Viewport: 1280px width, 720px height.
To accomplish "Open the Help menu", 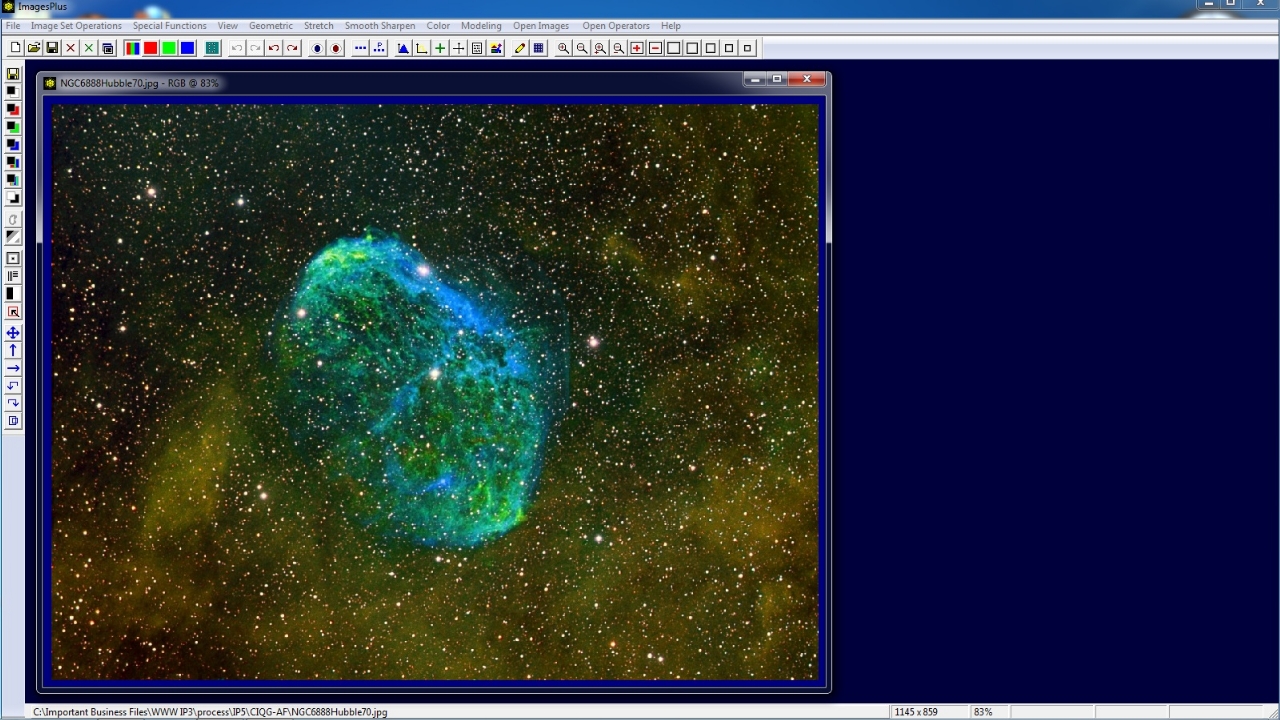I will 671,26.
